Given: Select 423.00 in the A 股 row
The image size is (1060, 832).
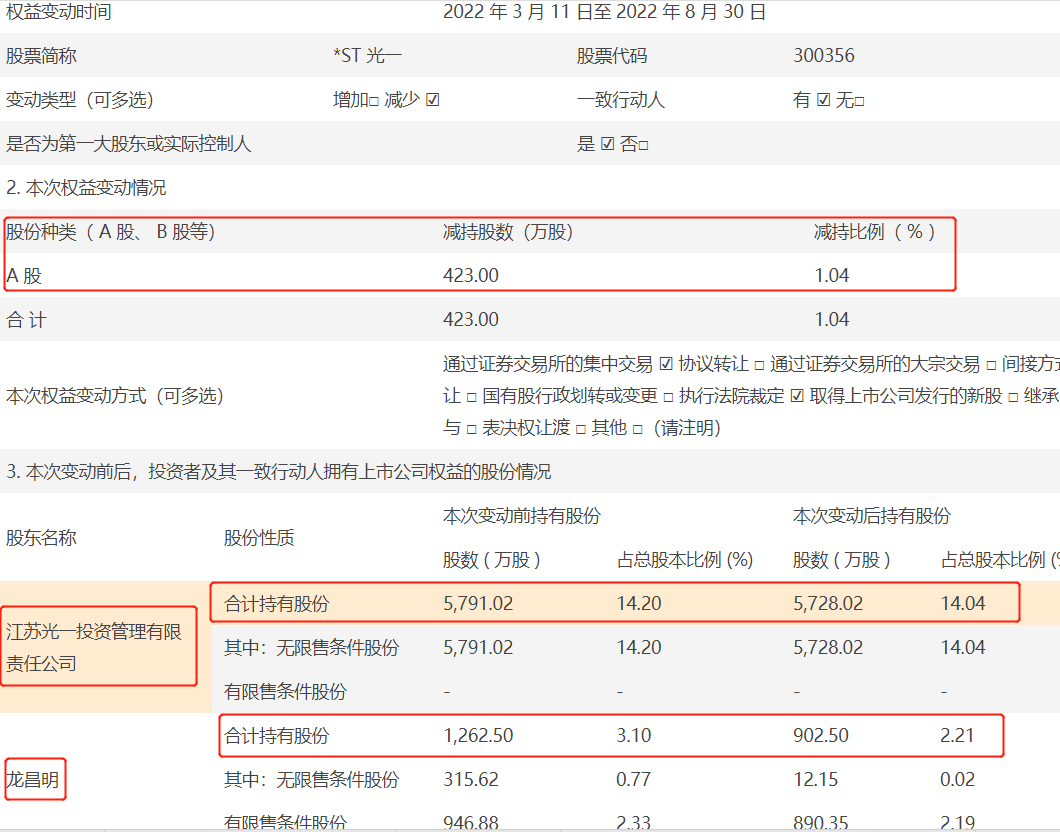Looking at the screenshot, I should 471,276.
